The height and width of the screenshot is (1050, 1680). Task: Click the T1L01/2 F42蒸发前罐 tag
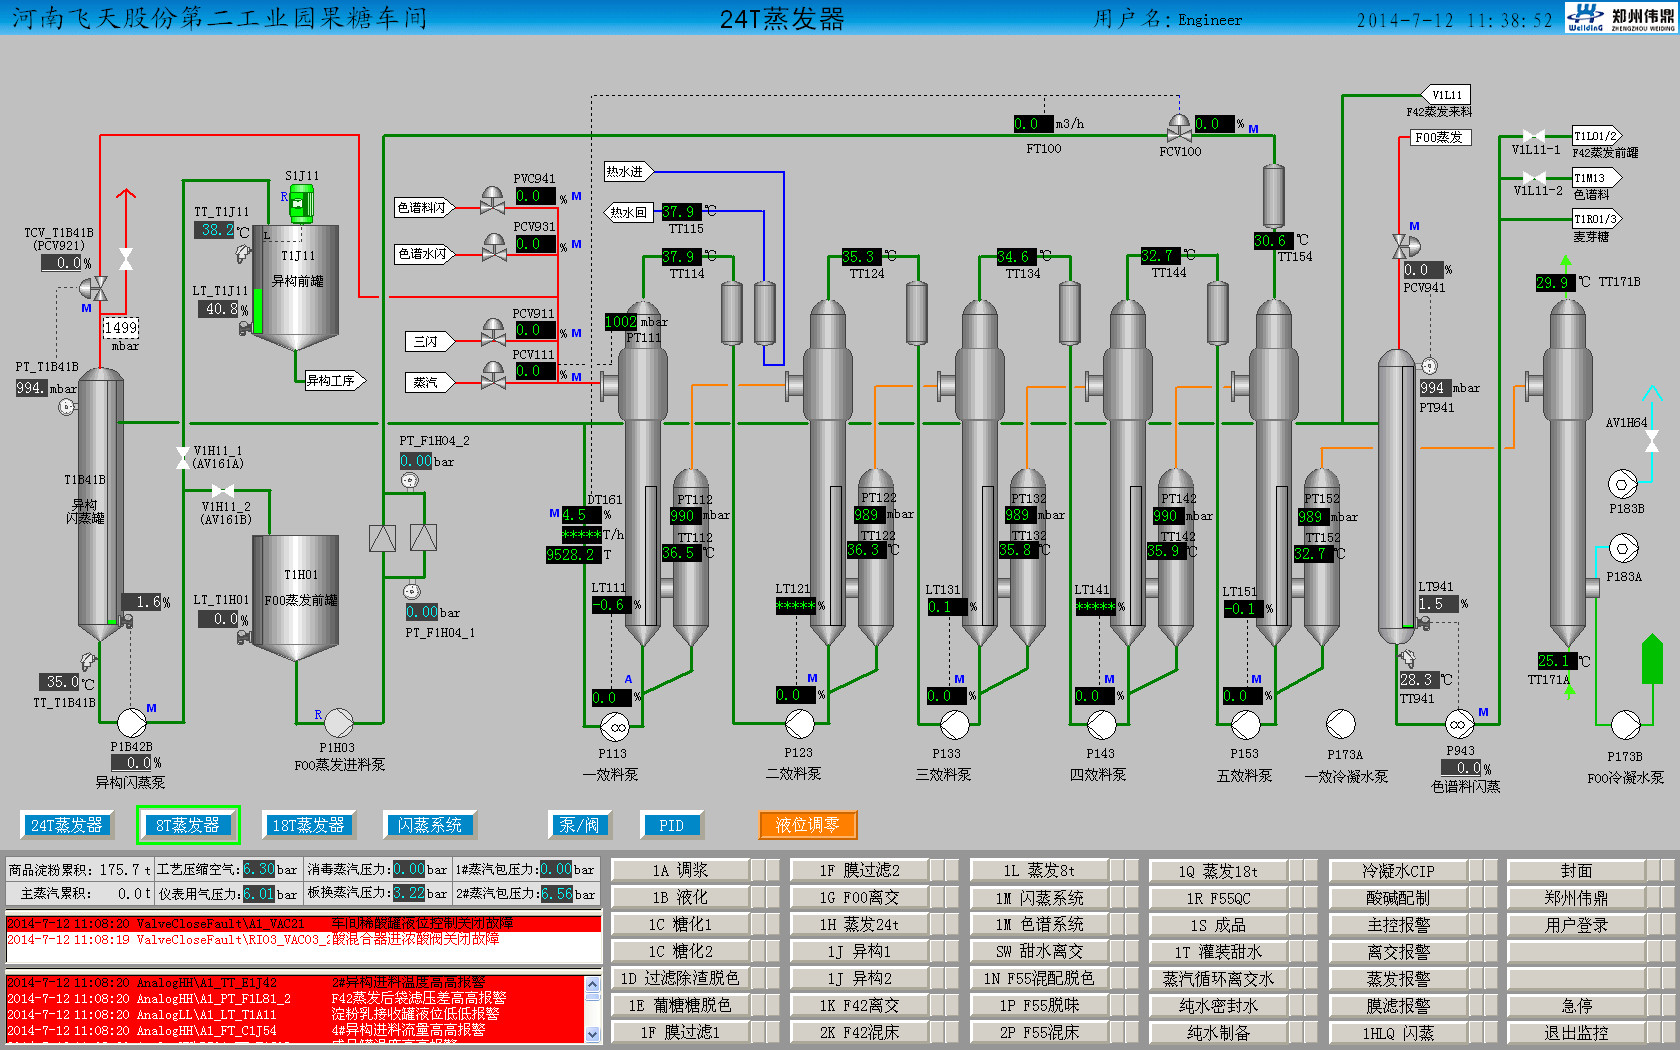(1596, 136)
